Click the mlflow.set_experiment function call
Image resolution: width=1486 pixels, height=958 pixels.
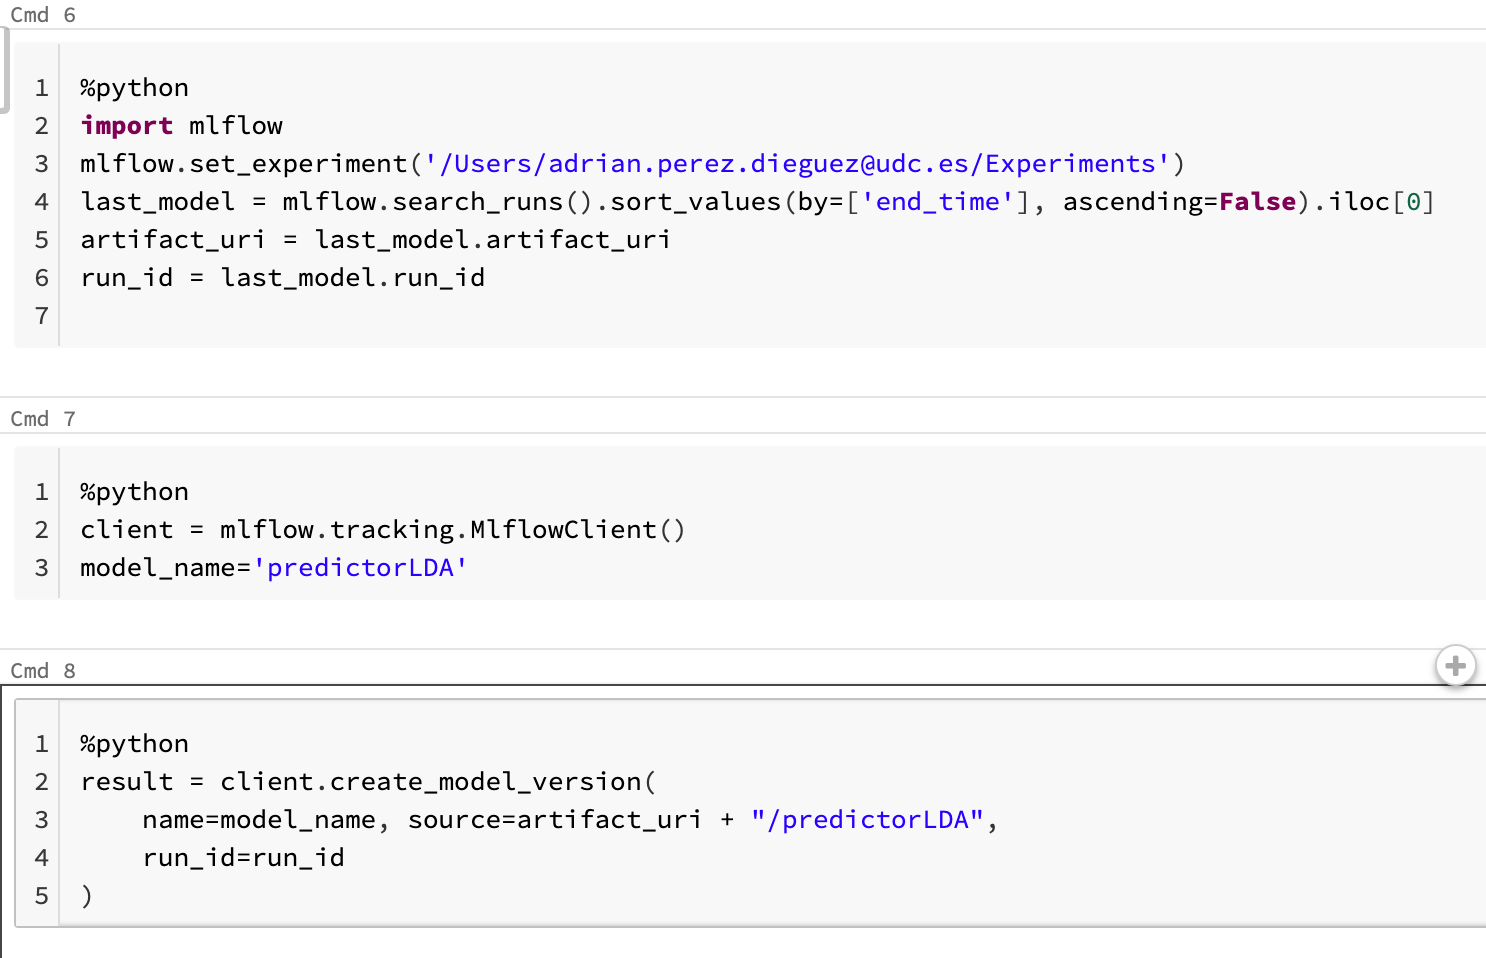pyautogui.click(x=244, y=164)
